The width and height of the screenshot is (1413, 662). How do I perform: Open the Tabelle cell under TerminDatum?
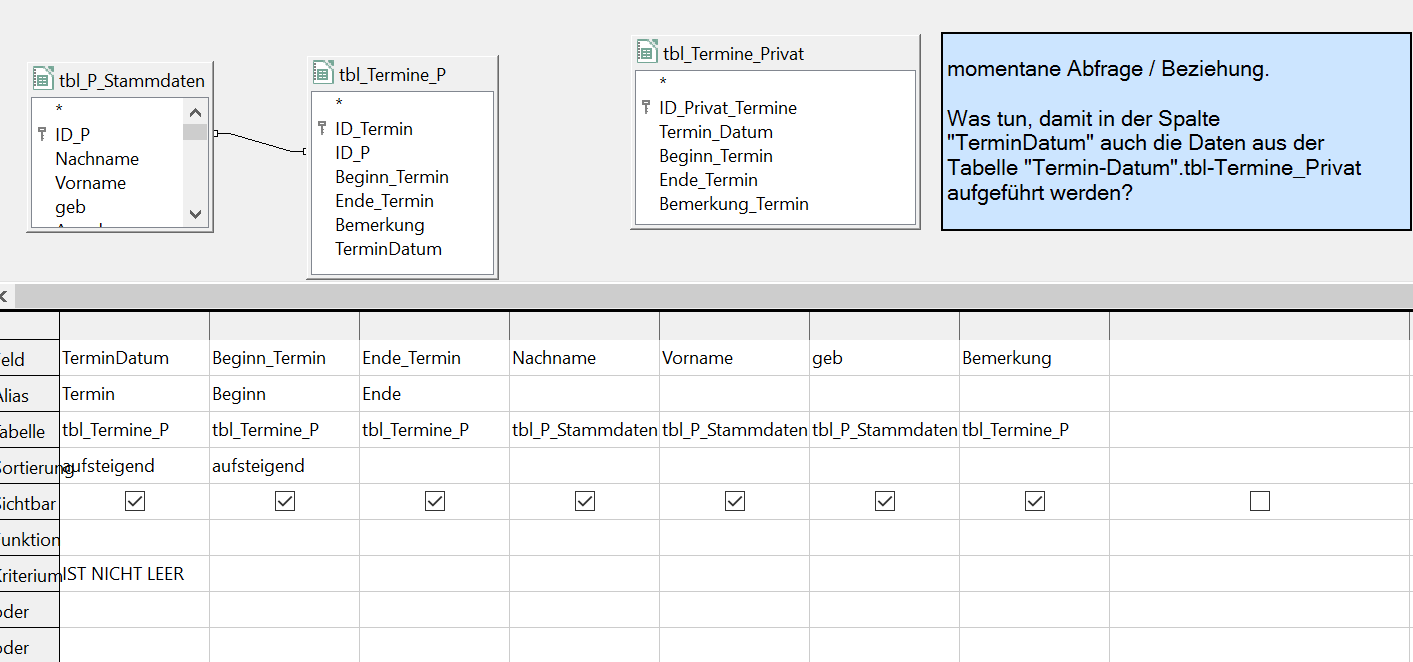click(x=135, y=430)
